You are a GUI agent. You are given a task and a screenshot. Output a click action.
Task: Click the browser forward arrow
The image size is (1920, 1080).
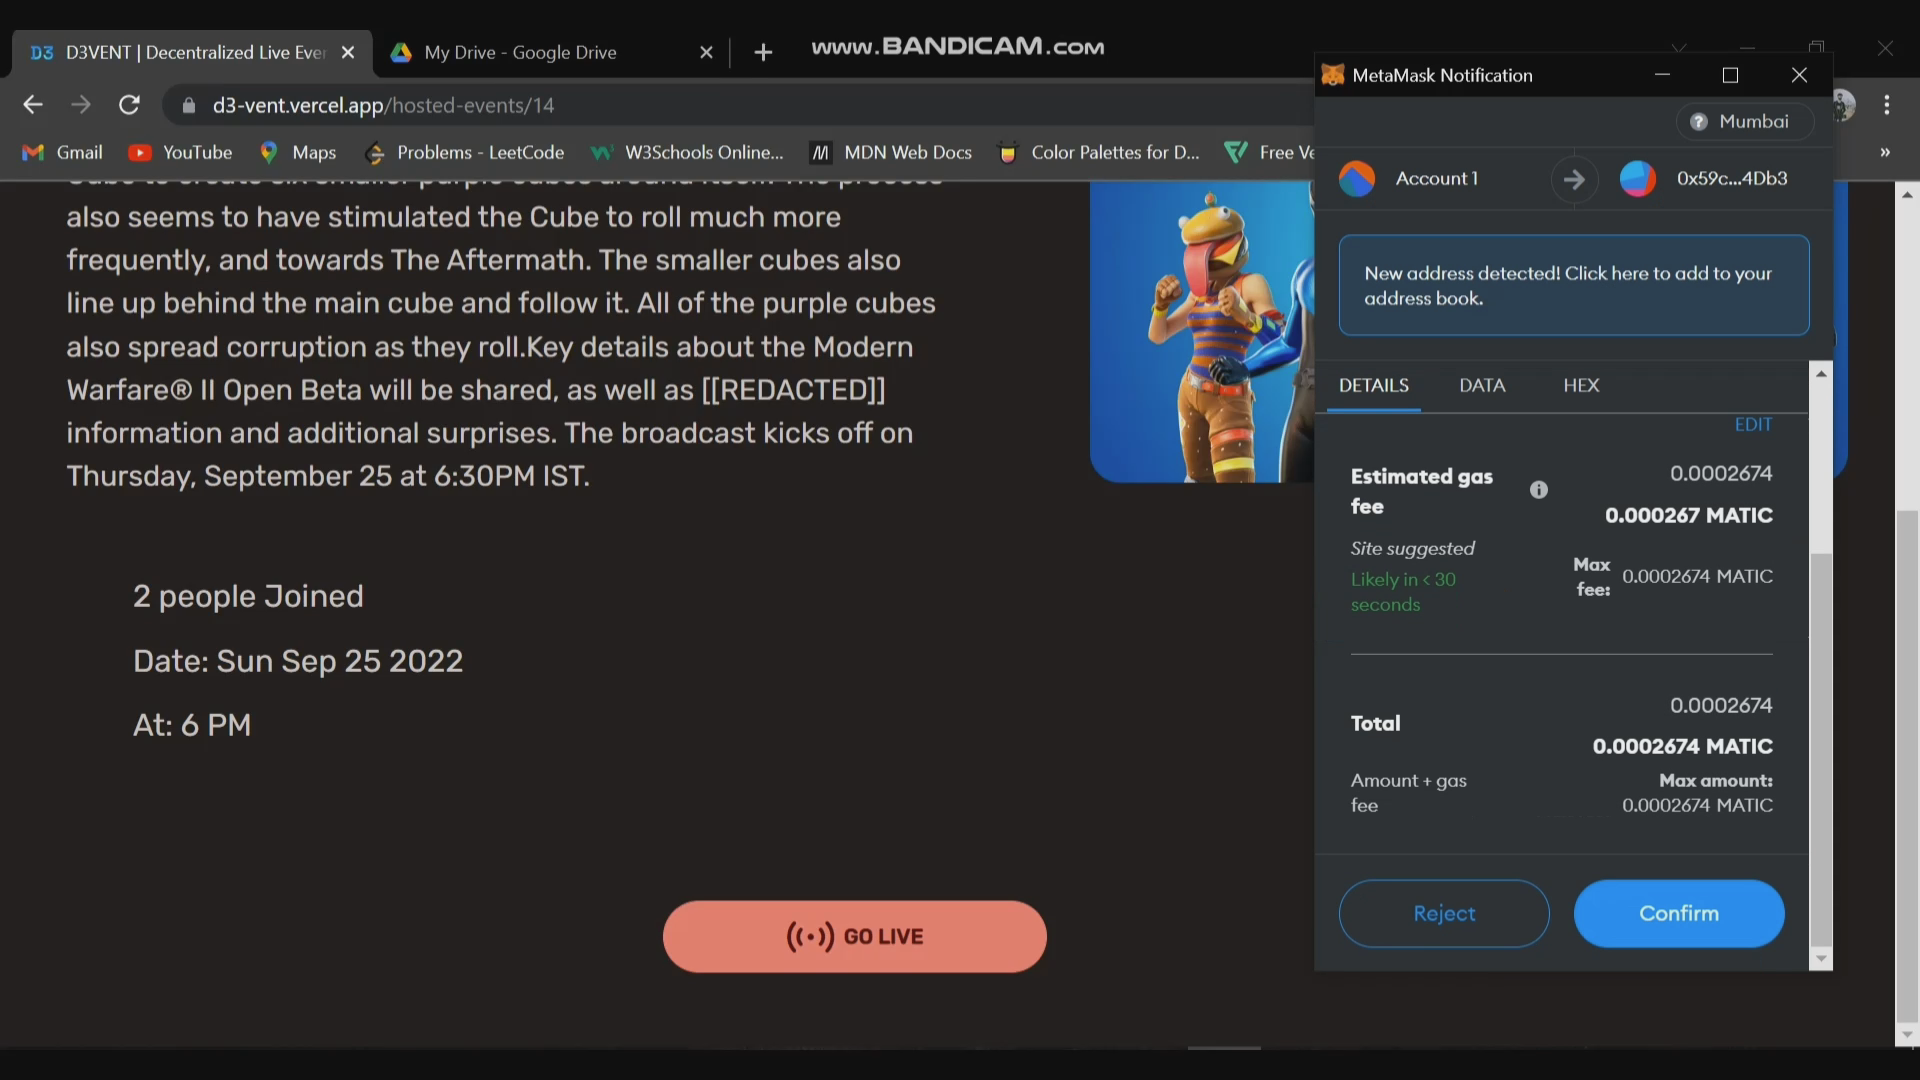[81, 105]
